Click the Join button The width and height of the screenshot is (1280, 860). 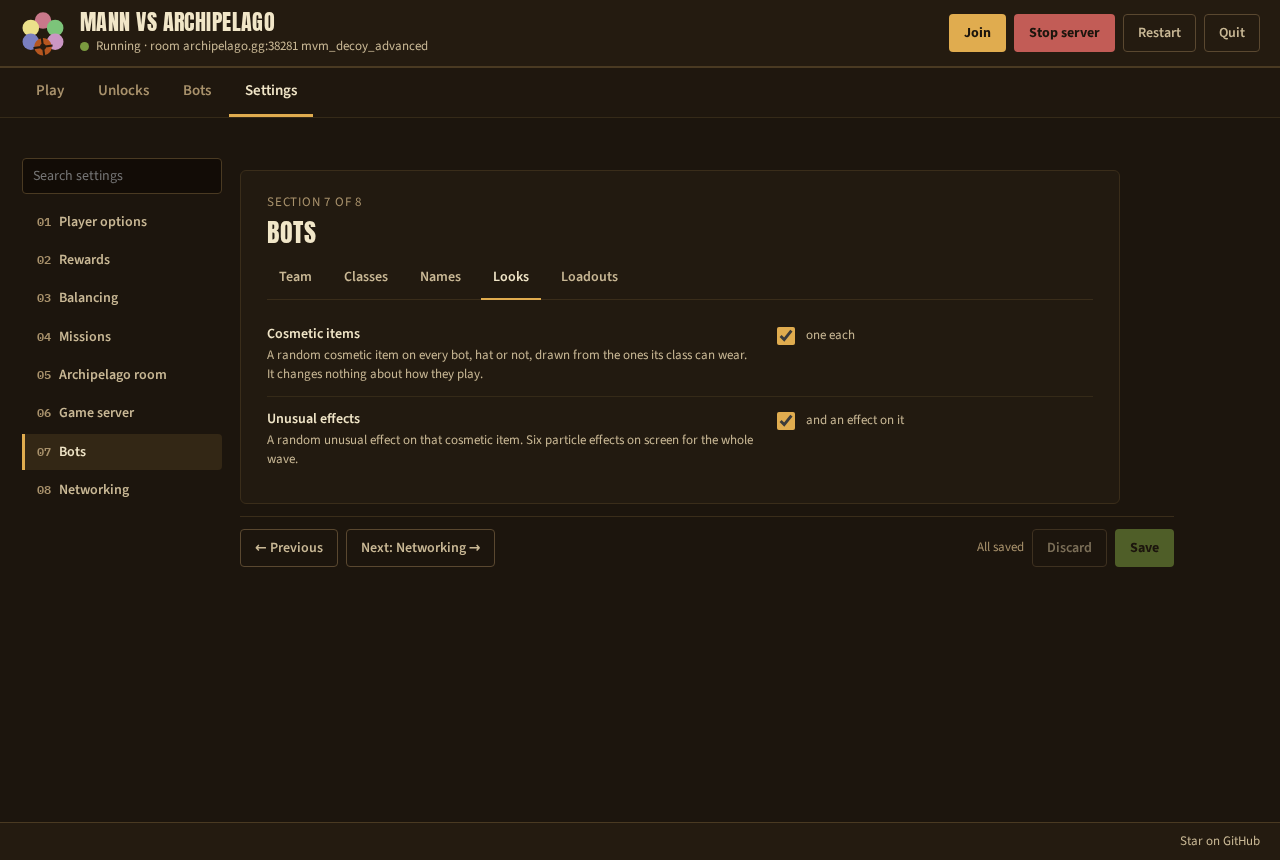(x=977, y=33)
